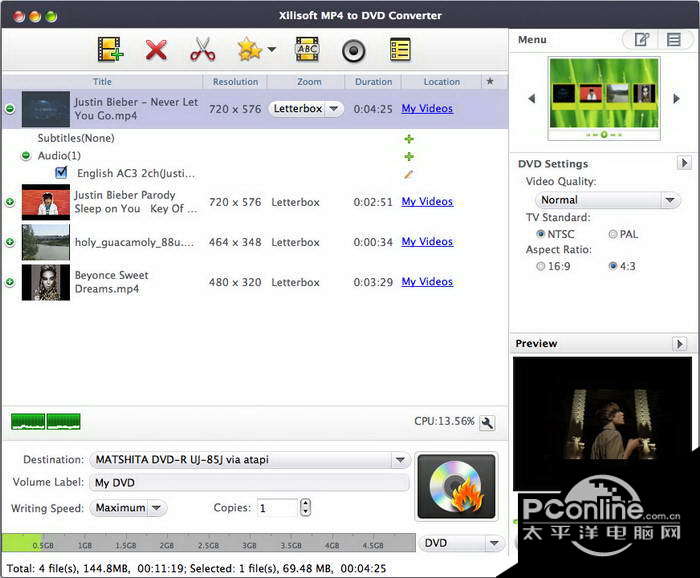This screenshot has width=700, height=578.
Task: Click the 720 x 576 resolution of first video
Action: (235, 109)
